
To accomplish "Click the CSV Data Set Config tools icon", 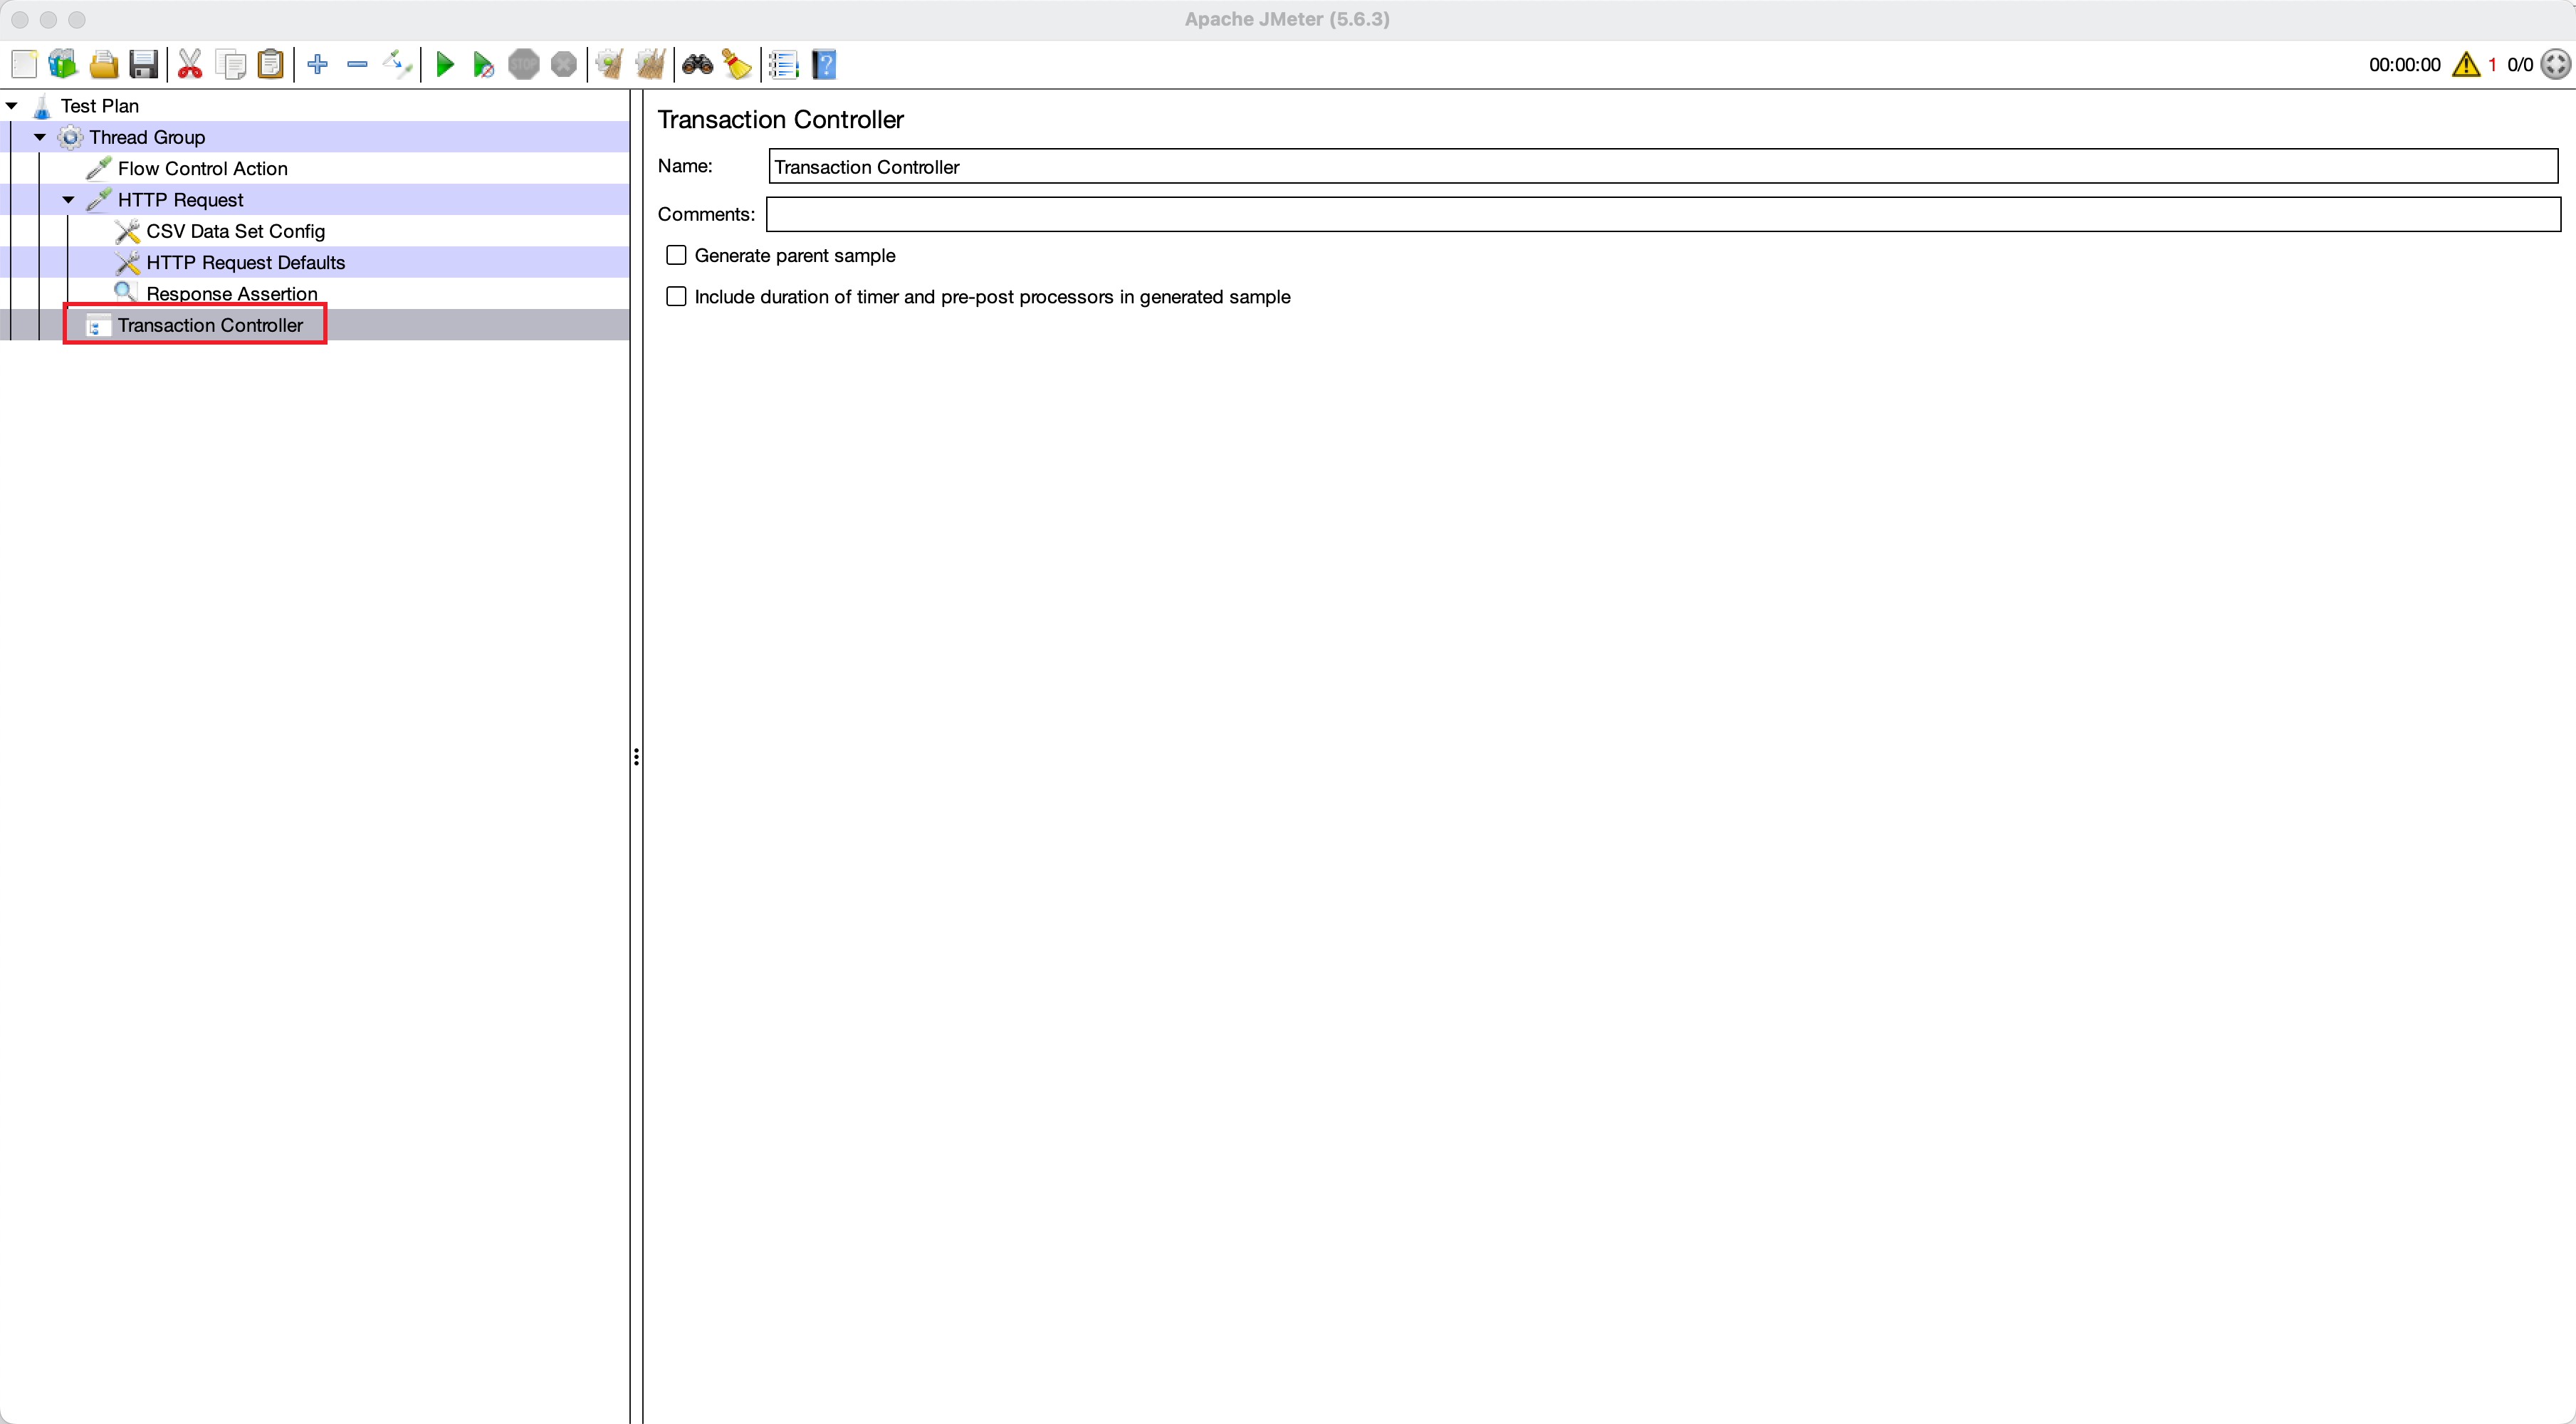I will 127,231.
